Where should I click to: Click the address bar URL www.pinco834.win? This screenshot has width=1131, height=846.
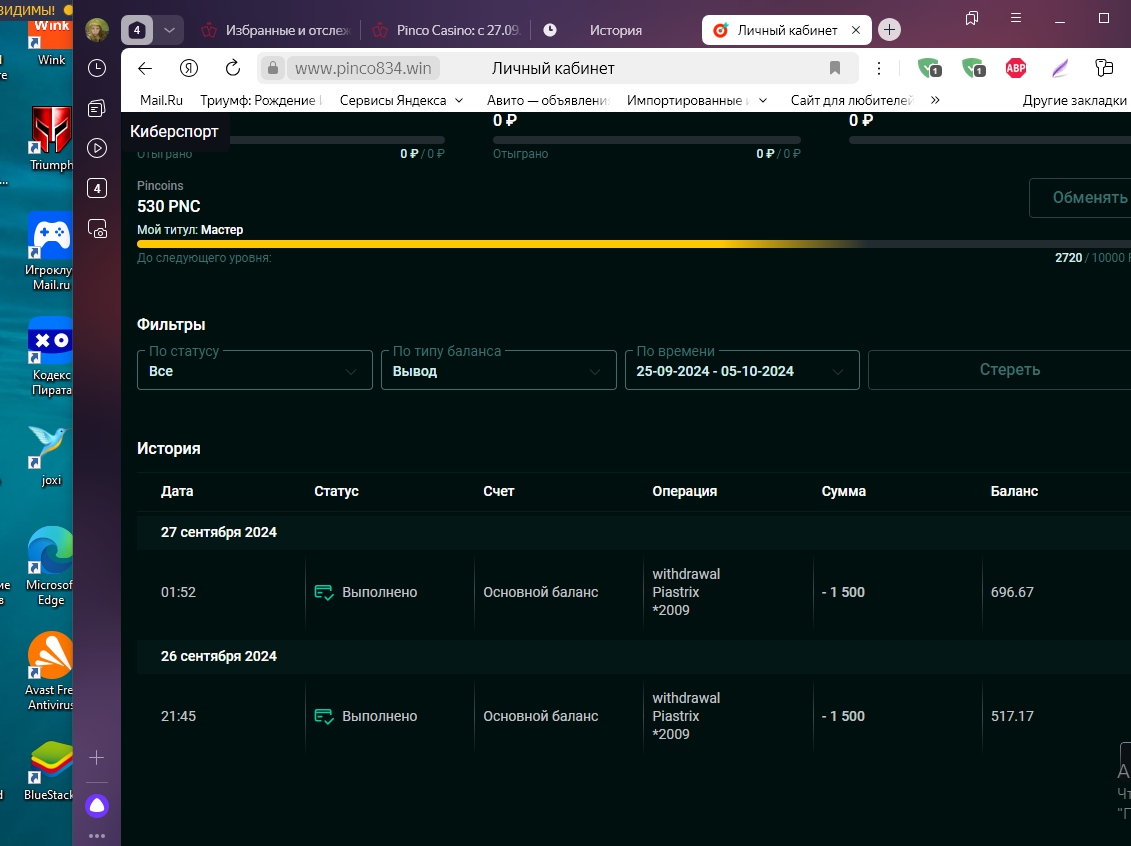point(363,69)
